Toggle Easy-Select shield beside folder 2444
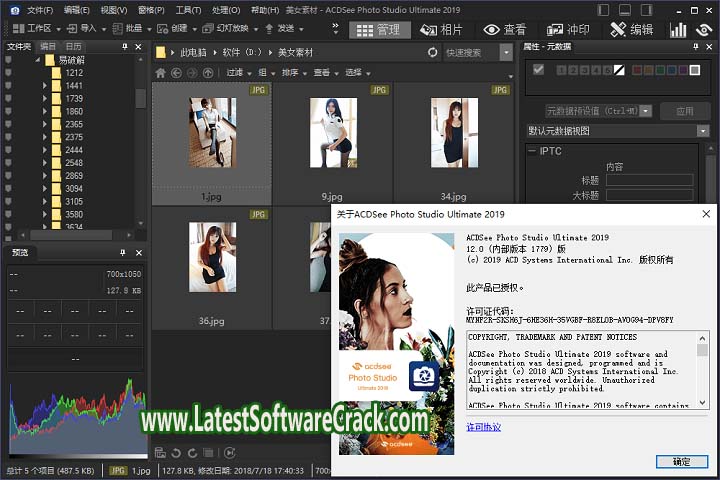The image size is (720, 480). [x=8, y=150]
